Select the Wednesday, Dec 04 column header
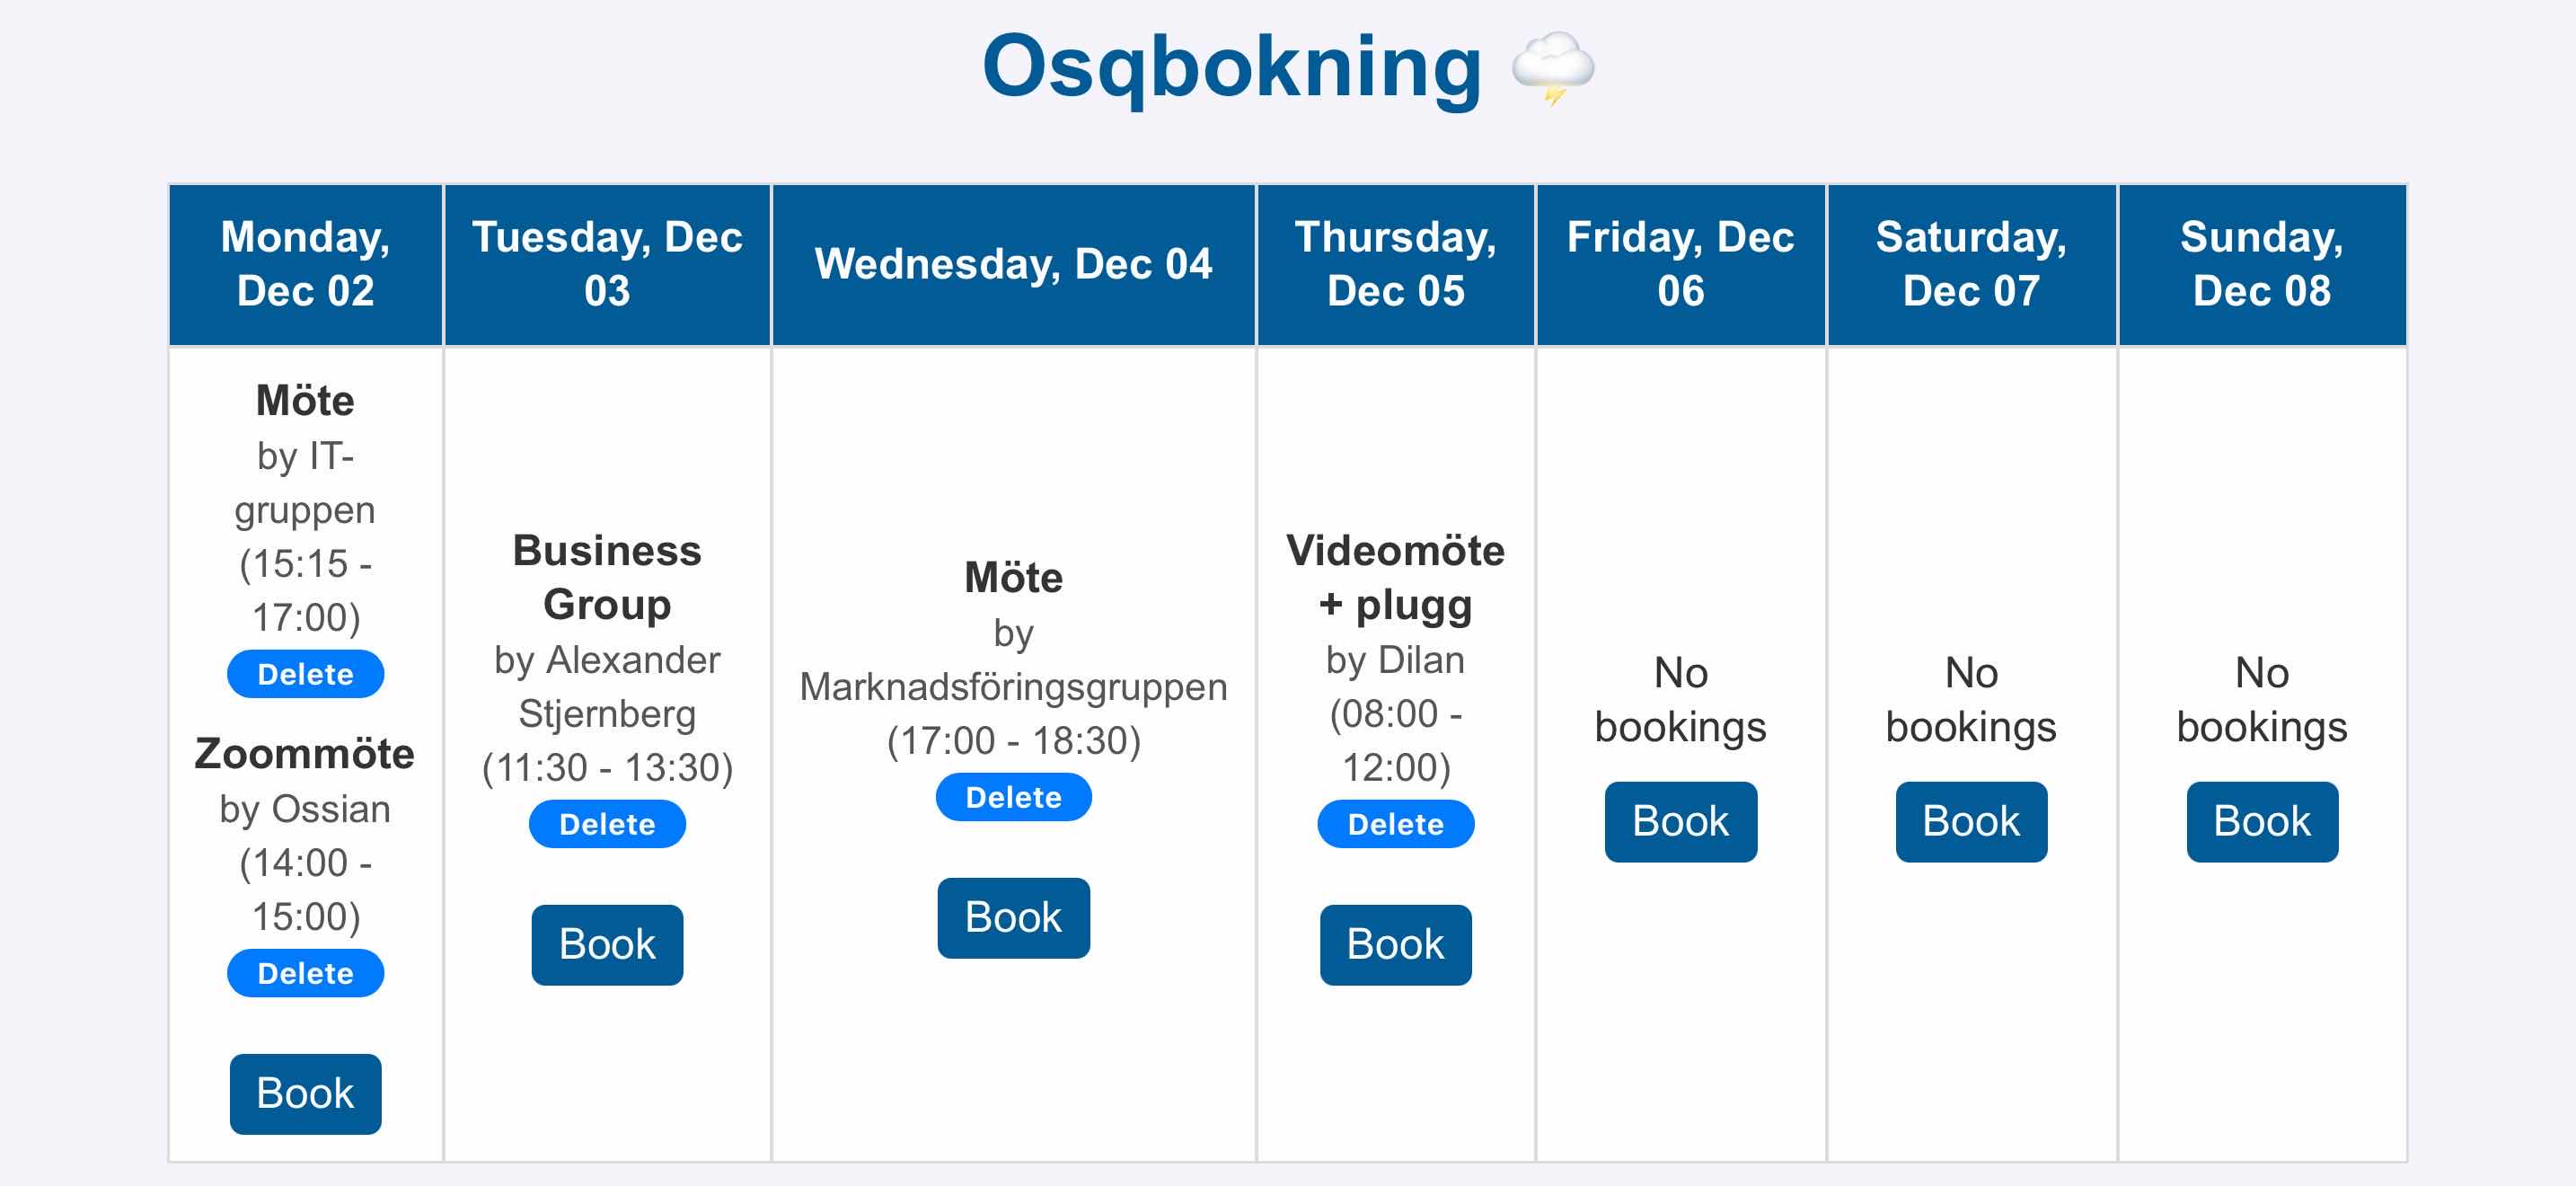Image resolution: width=2576 pixels, height=1186 pixels. pyautogui.click(x=1013, y=264)
